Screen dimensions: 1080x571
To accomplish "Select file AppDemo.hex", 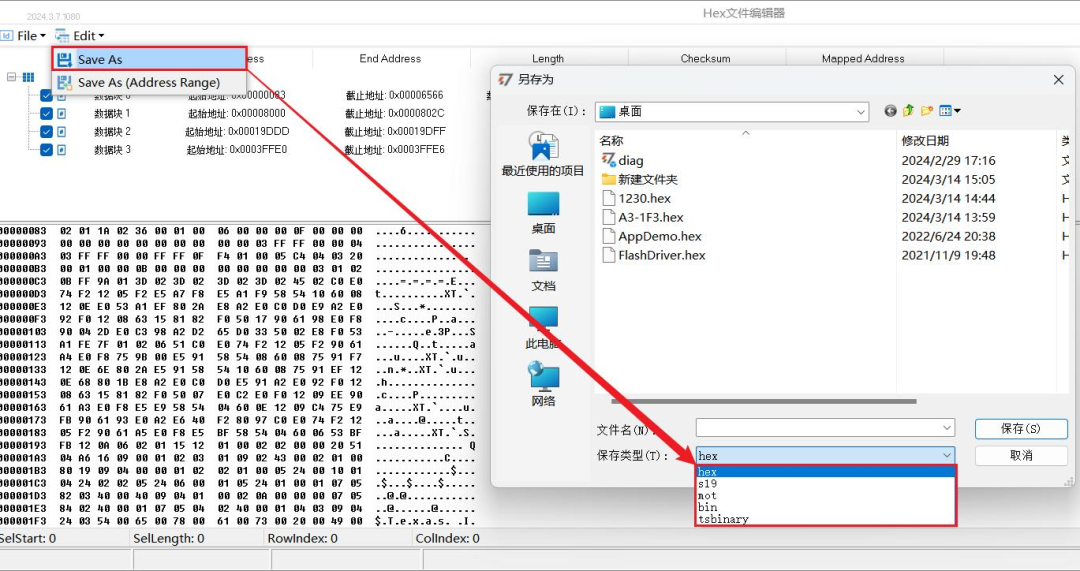I will (652, 236).
